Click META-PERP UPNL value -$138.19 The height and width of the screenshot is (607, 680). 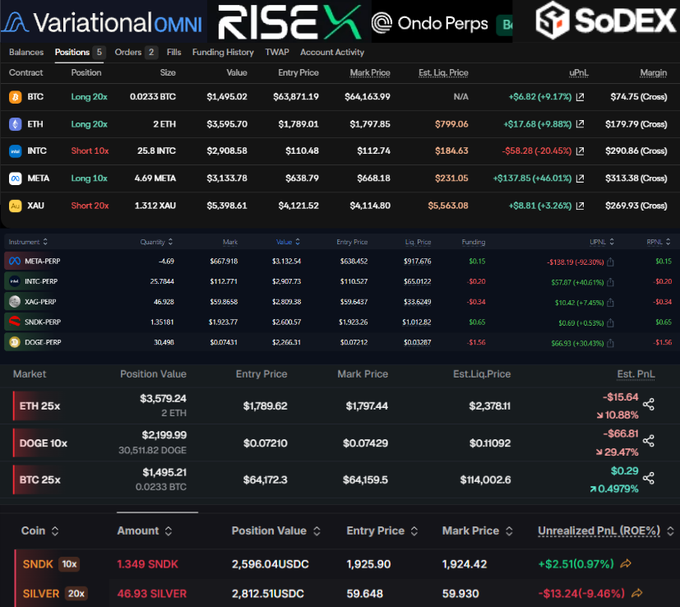[575, 262]
